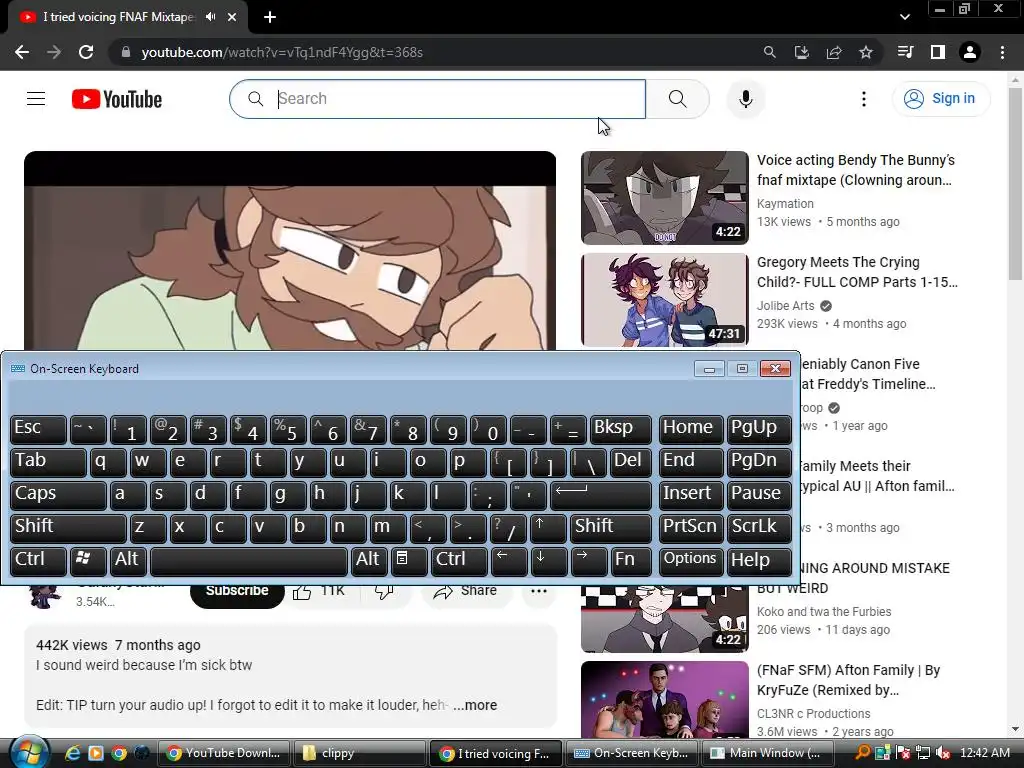Click the zoom magnifier icon in address bar

click(770, 52)
